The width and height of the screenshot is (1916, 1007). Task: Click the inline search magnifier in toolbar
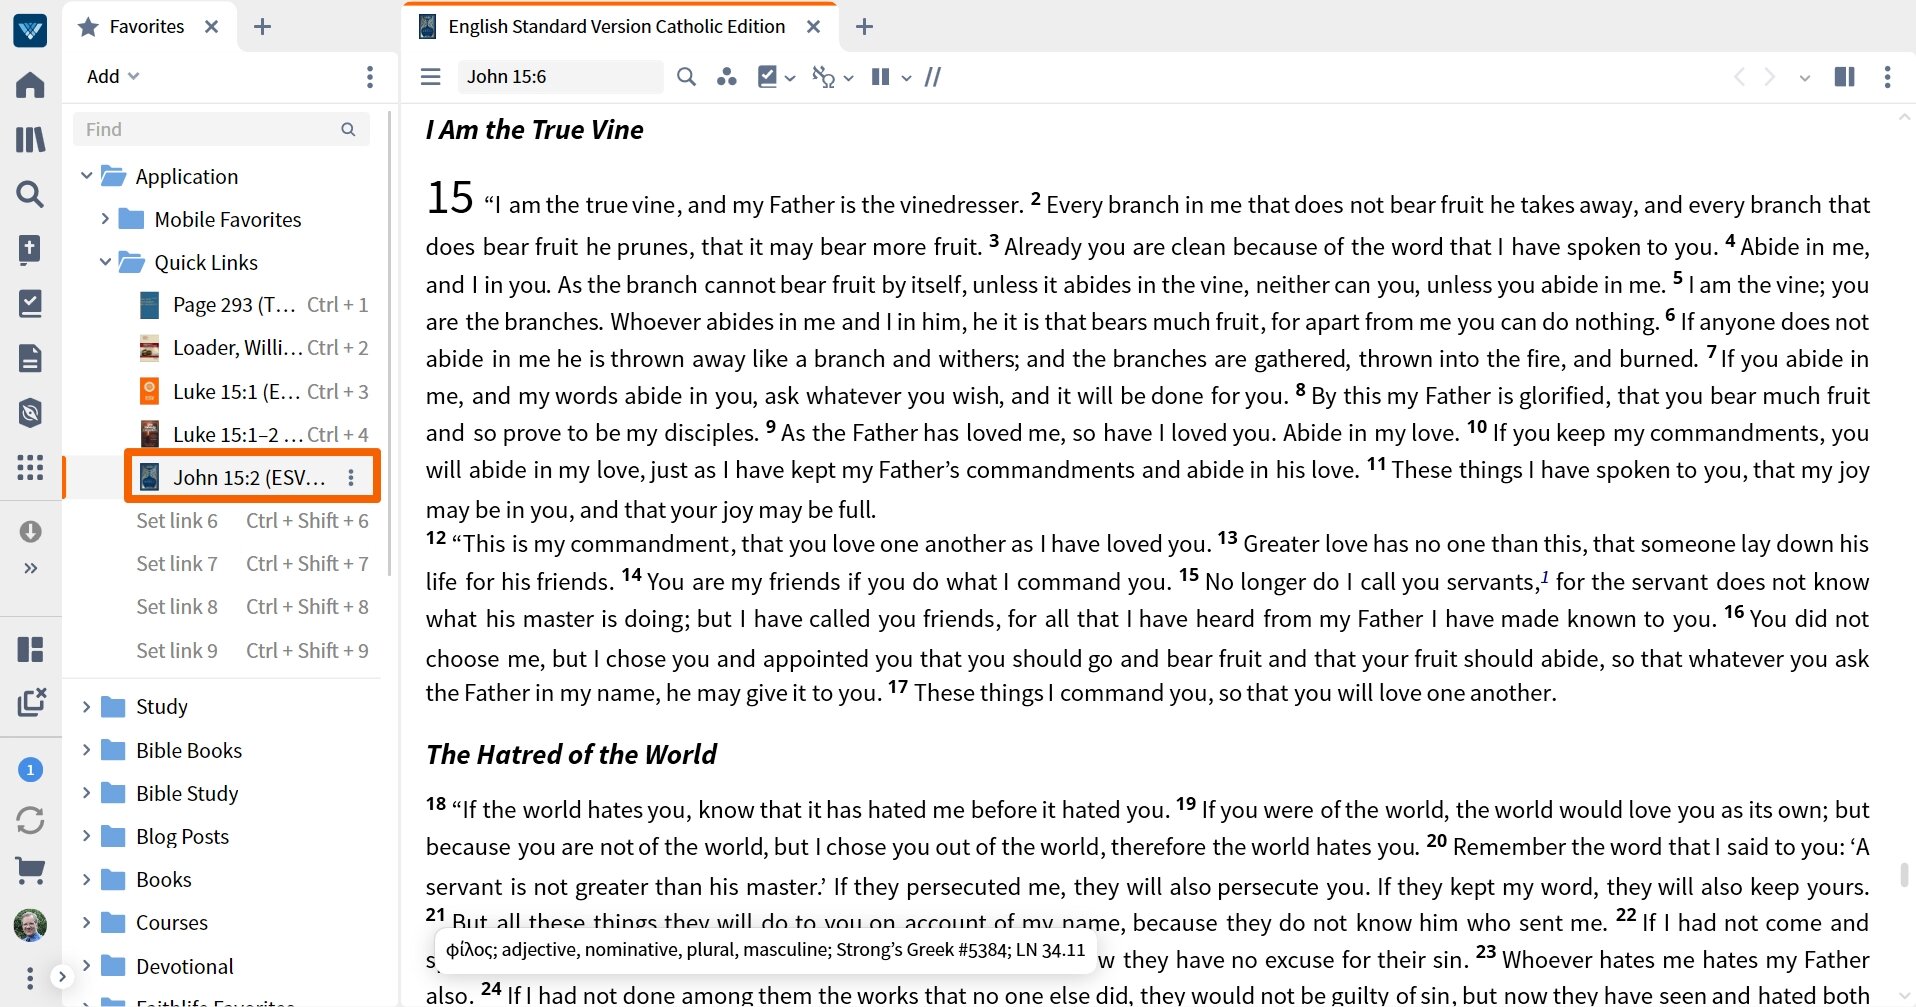click(686, 77)
